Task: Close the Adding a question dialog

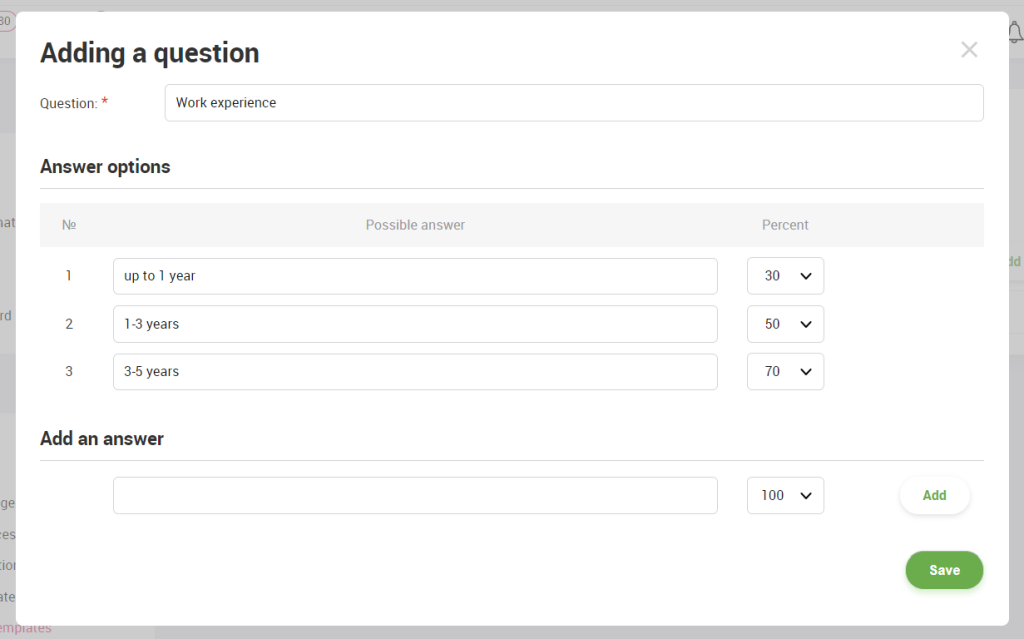Action: click(969, 50)
